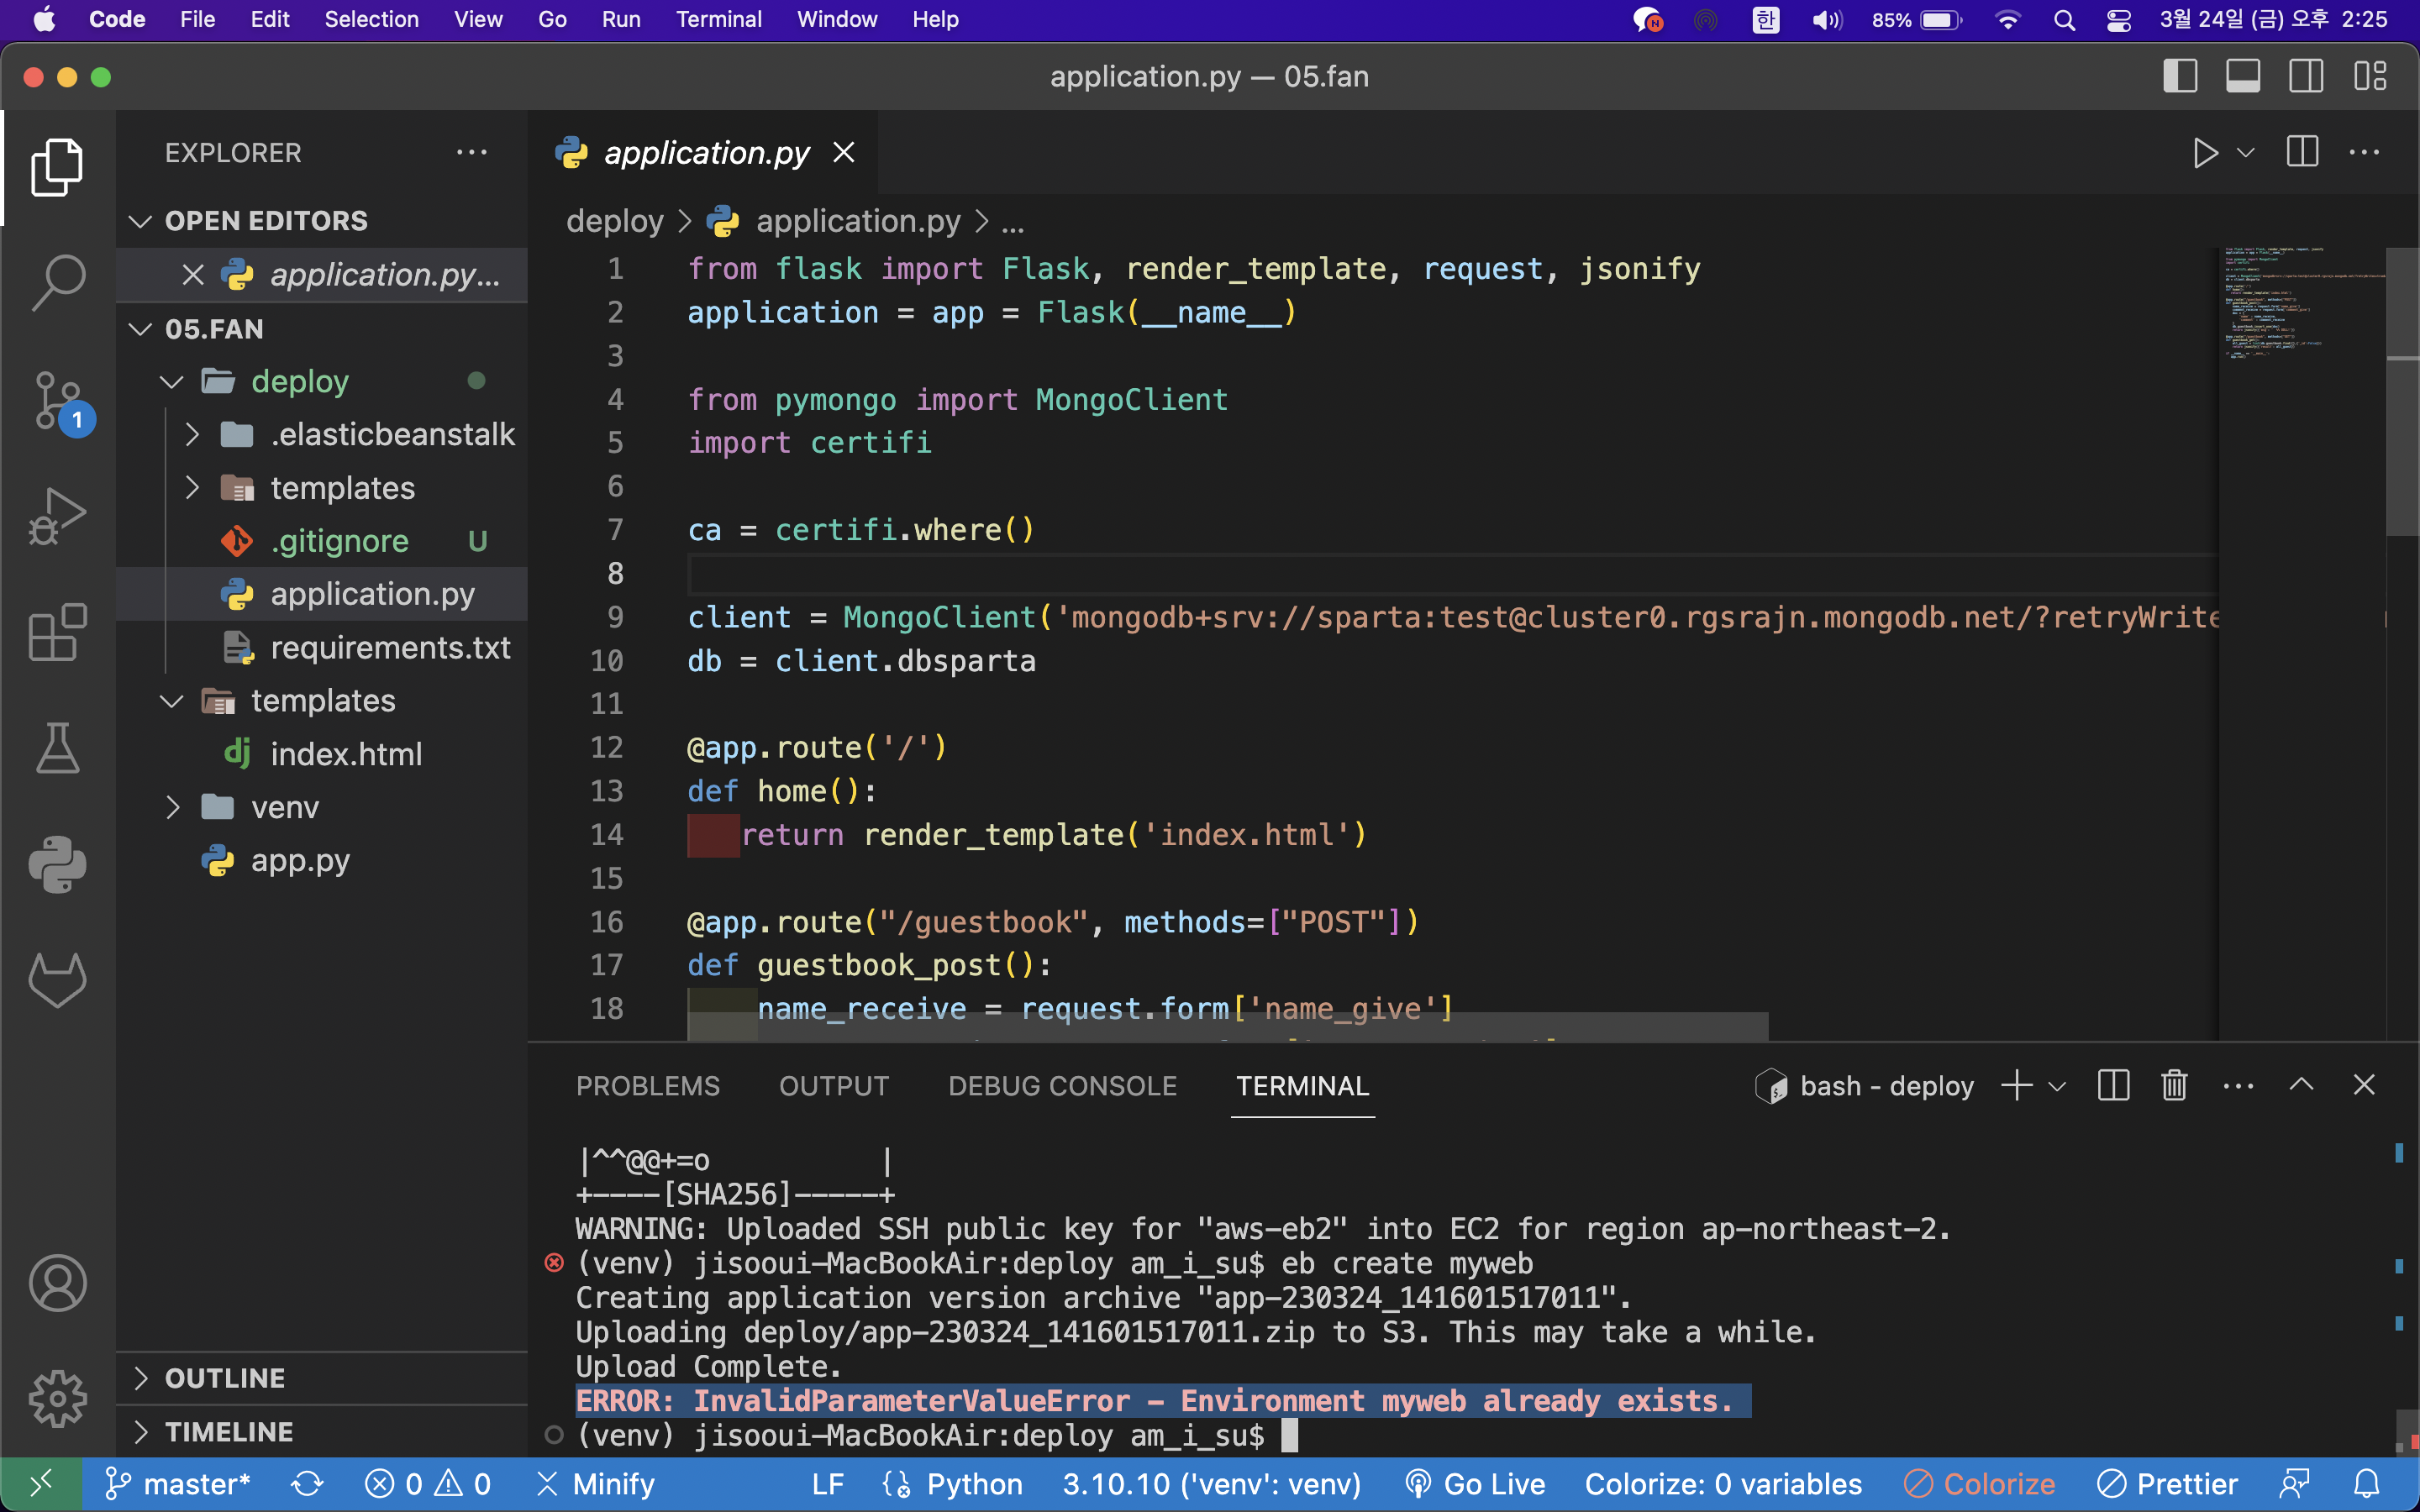
Task: Expand the Timeline section
Action: (141, 1432)
